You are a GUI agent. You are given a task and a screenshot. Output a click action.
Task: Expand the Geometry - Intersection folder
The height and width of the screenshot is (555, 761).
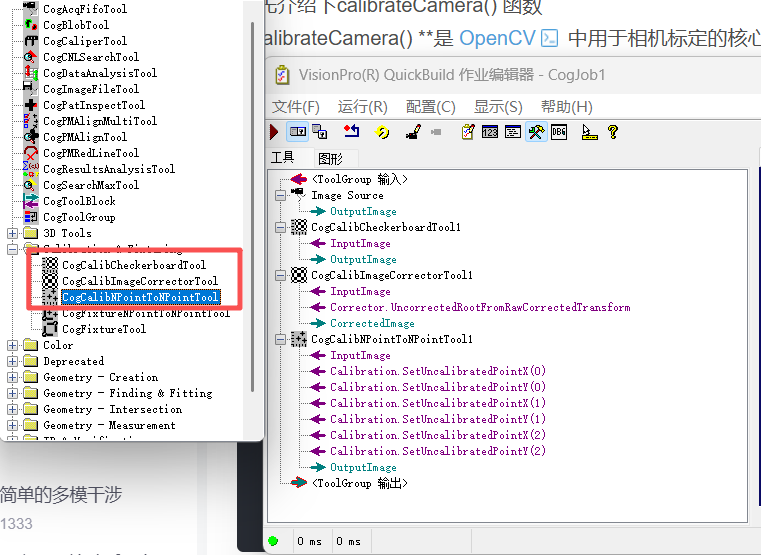click(13, 409)
